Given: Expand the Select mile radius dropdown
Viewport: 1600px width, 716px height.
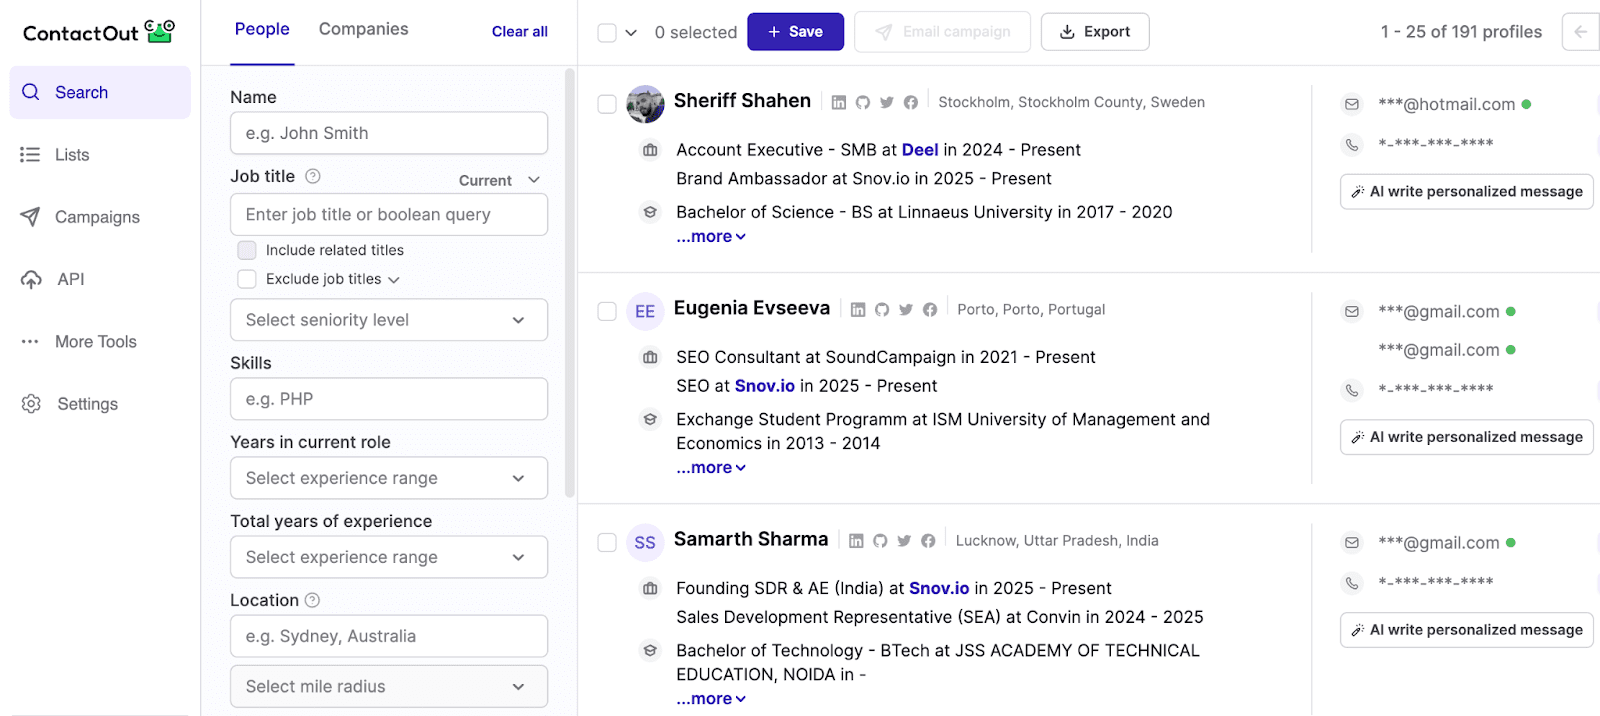Looking at the screenshot, I should [388, 686].
